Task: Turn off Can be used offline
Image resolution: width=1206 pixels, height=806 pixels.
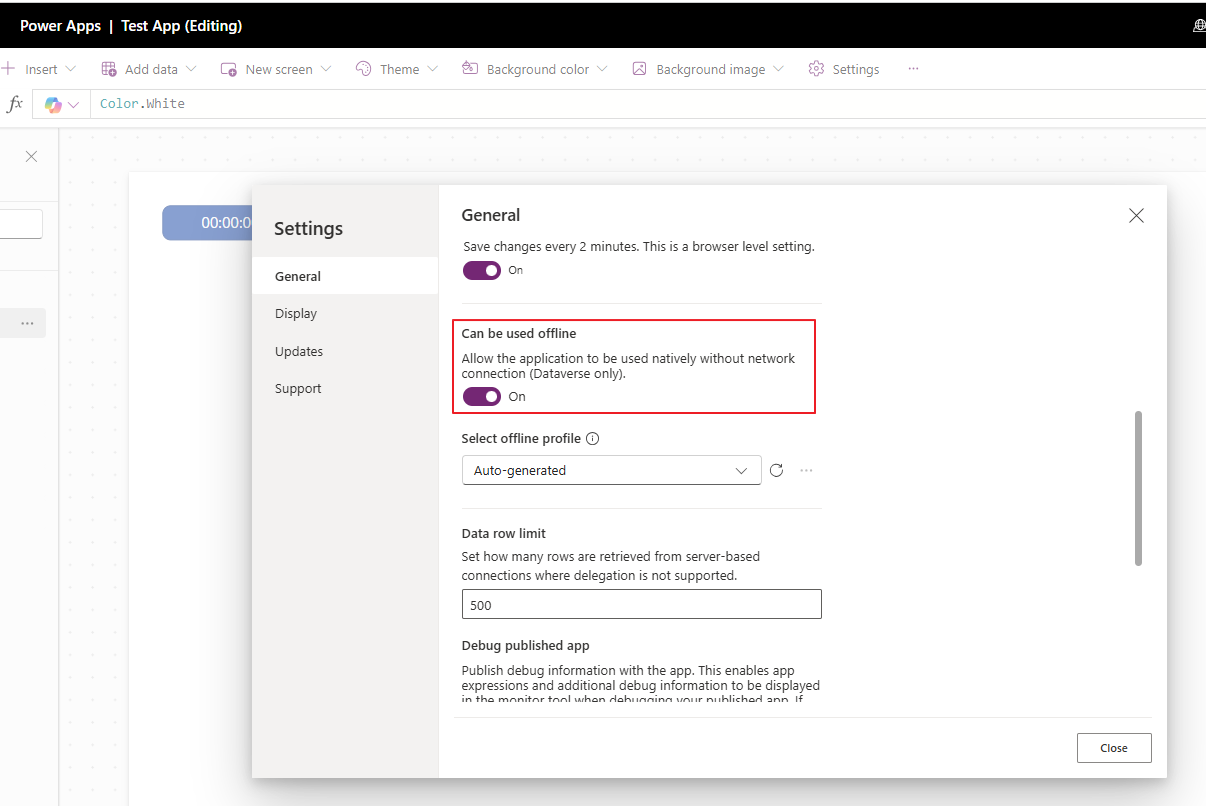Action: pos(481,396)
